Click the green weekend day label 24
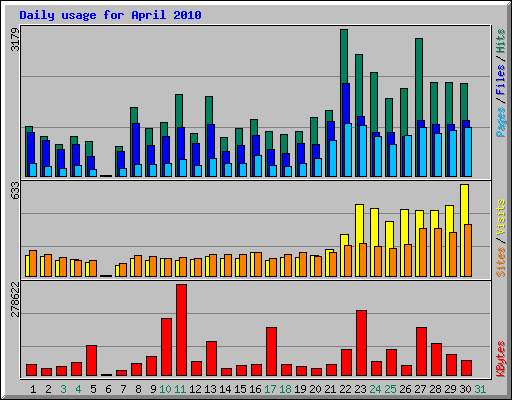 point(375,389)
